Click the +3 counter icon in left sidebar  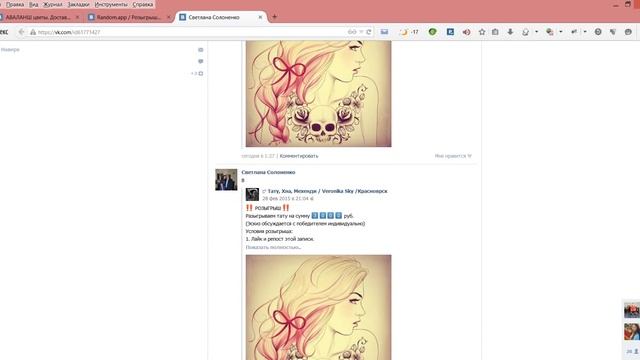pos(197,73)
